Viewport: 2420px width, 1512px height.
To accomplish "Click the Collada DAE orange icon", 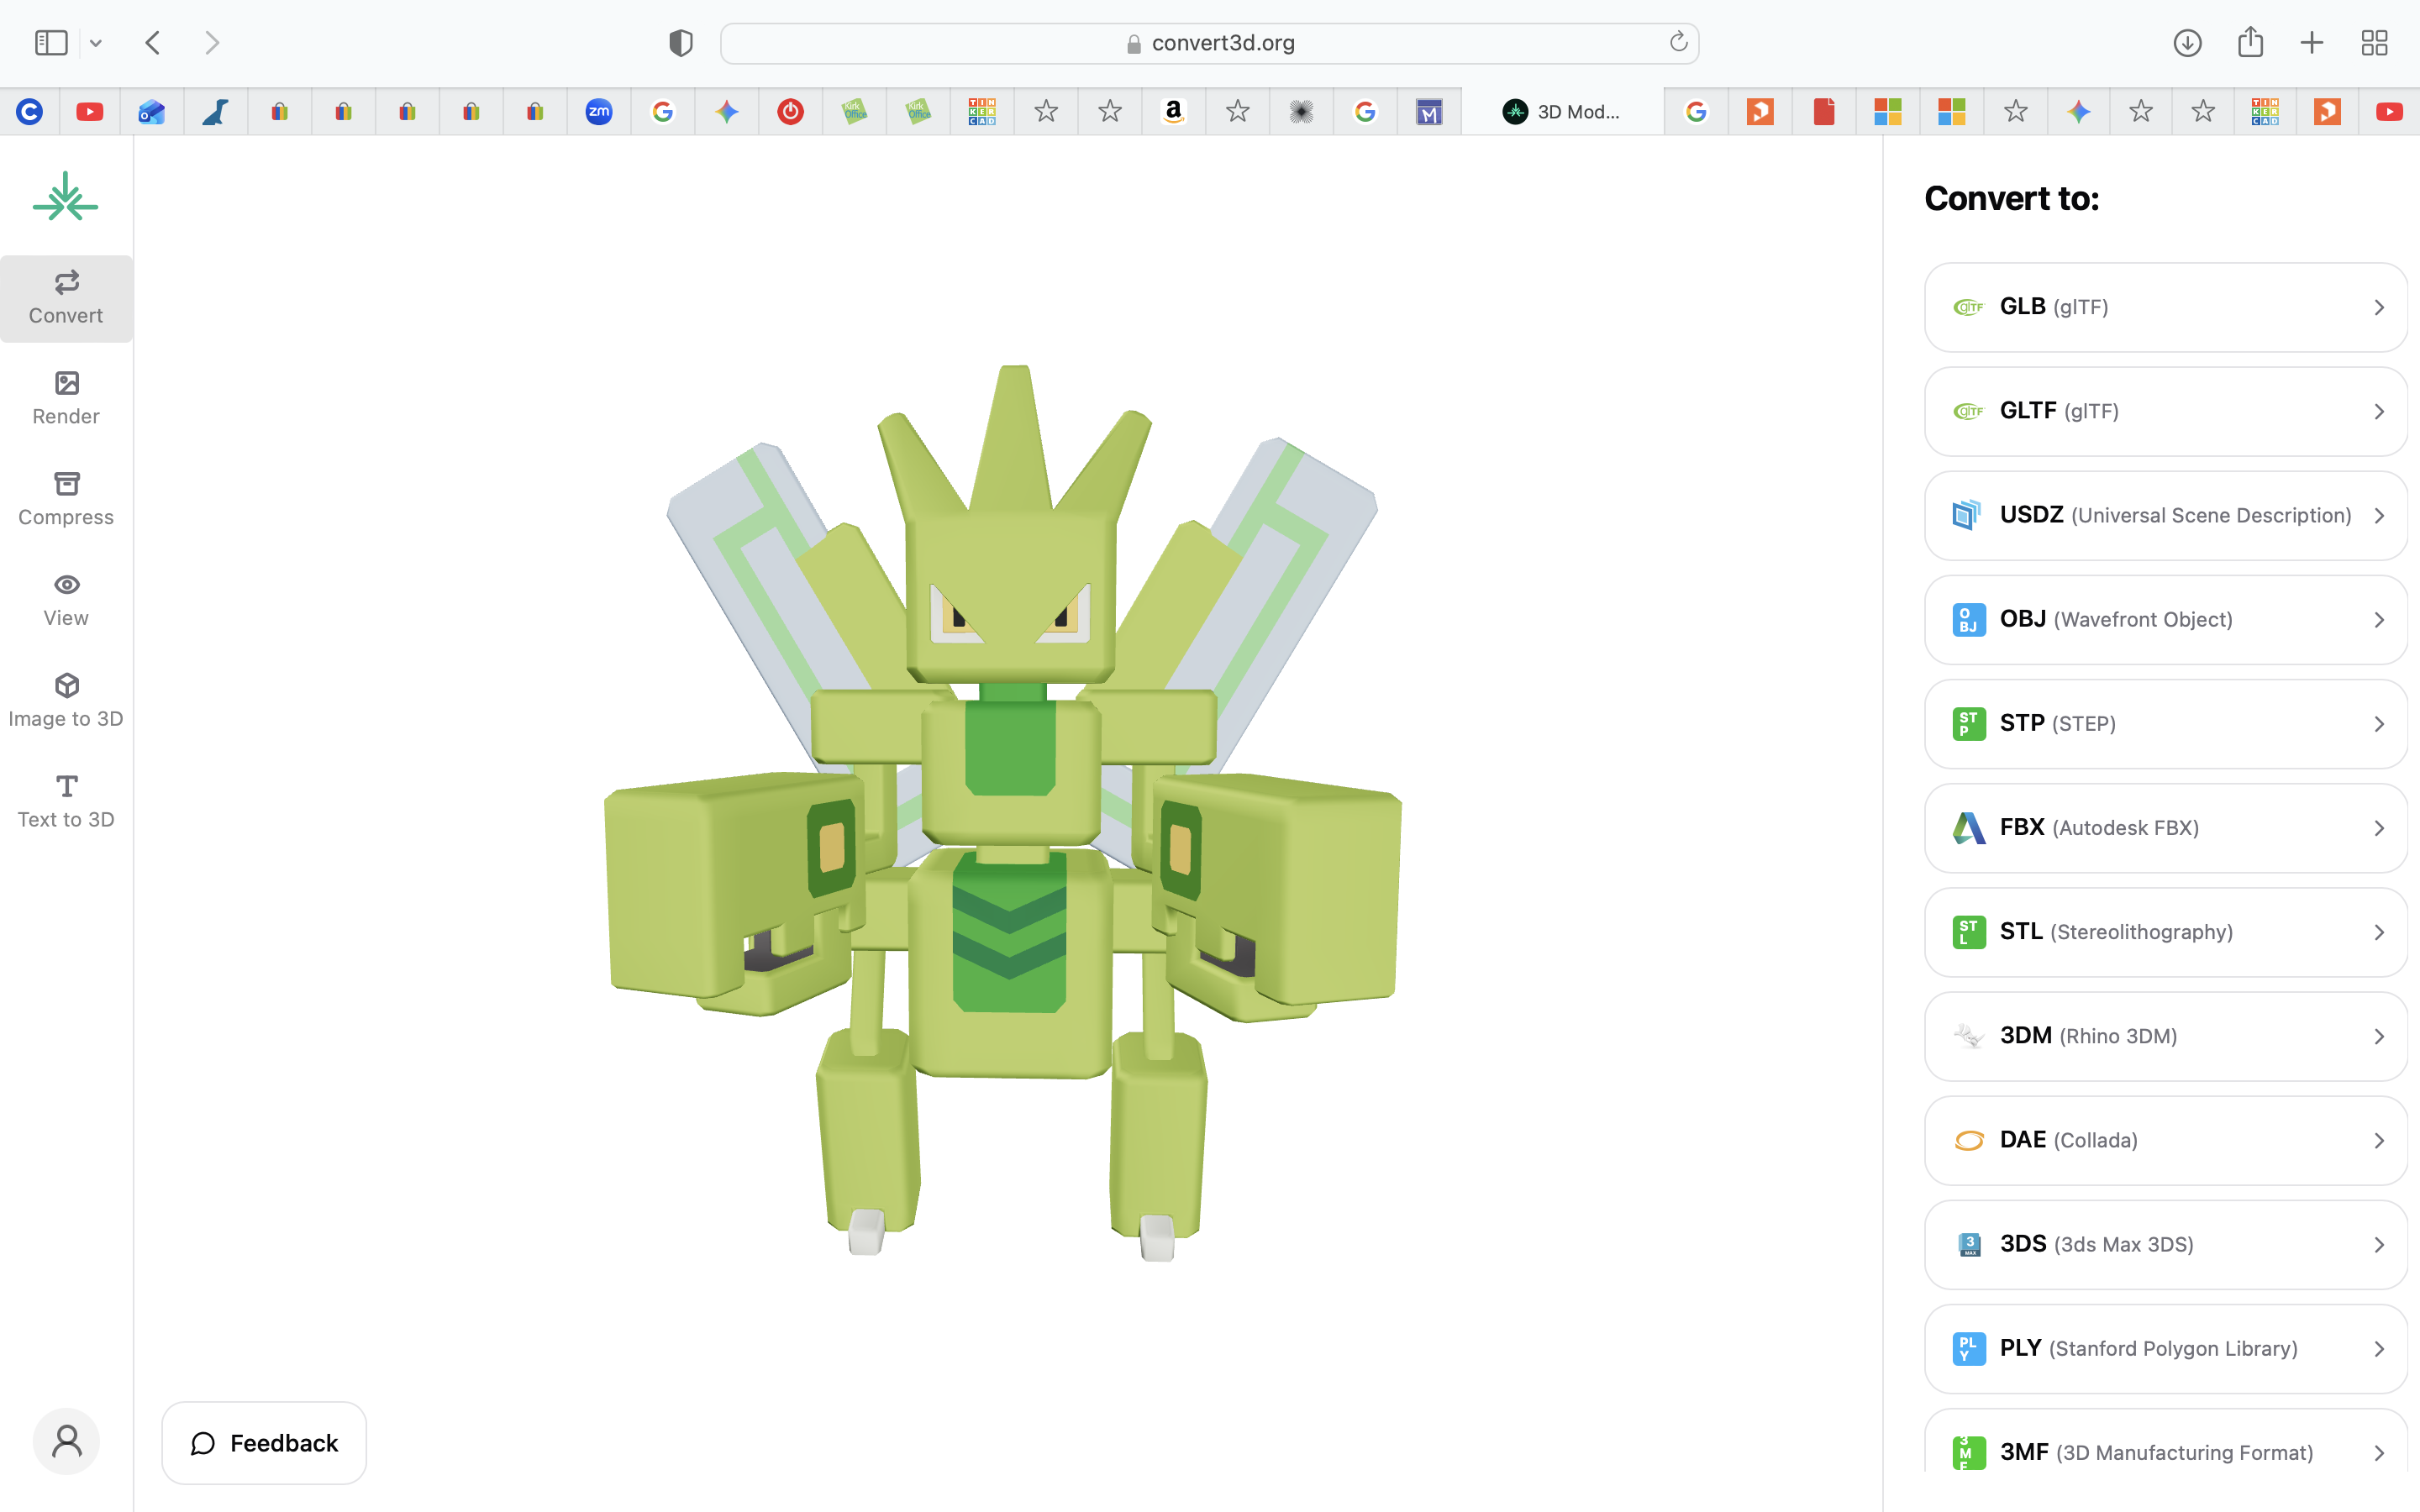I will point(1968,1140).
